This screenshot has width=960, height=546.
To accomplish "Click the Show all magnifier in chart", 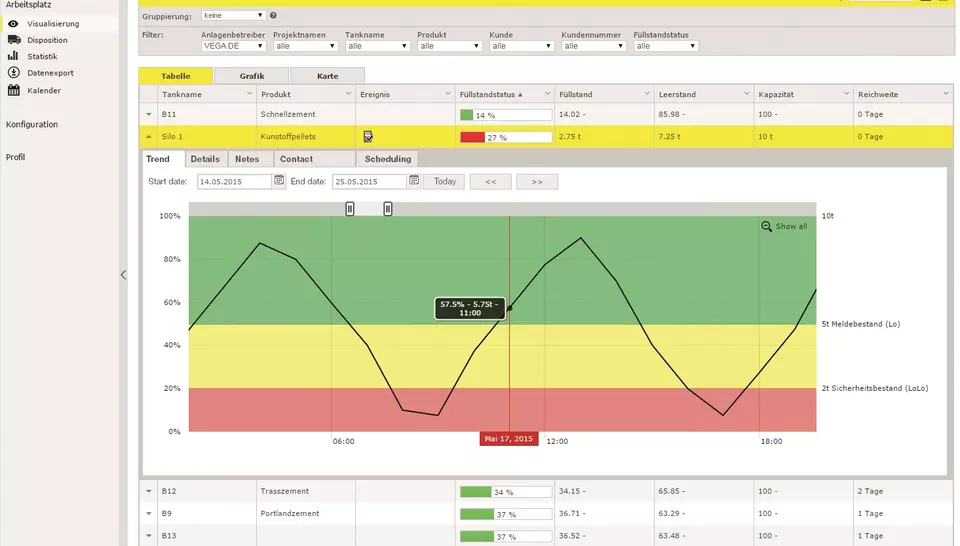I will point(767,227).
